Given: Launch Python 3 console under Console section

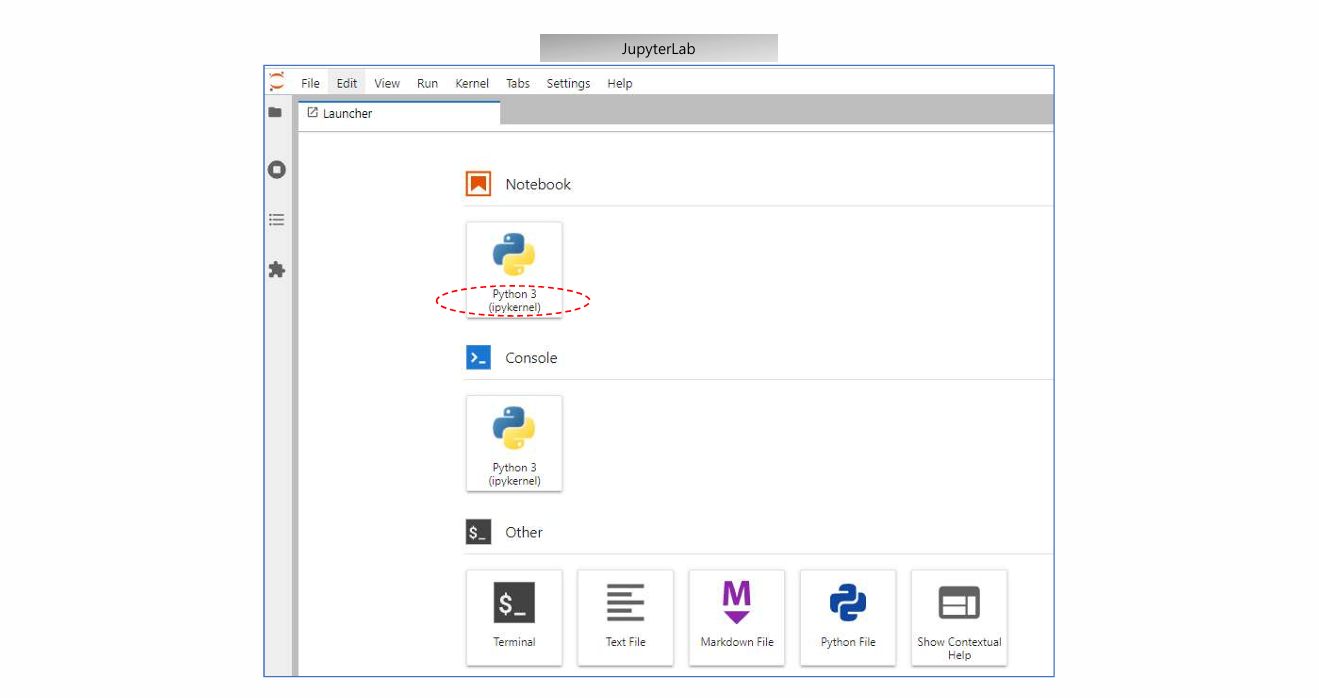Looking at the screenshot, I should point(514,443).
